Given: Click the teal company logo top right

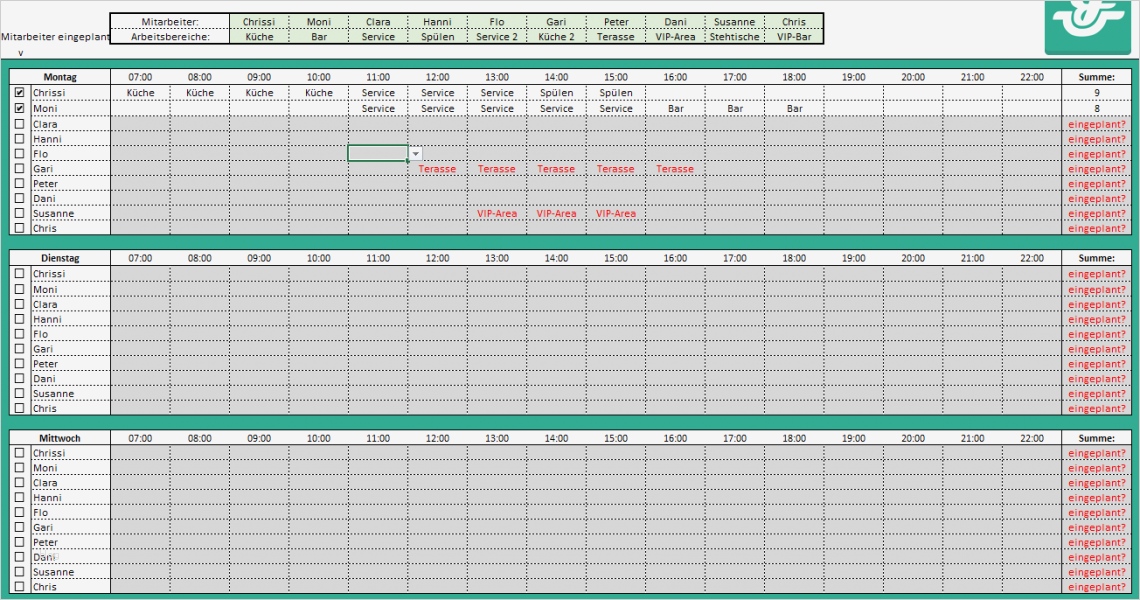Looking at the screenshot, I should 1087,26.
